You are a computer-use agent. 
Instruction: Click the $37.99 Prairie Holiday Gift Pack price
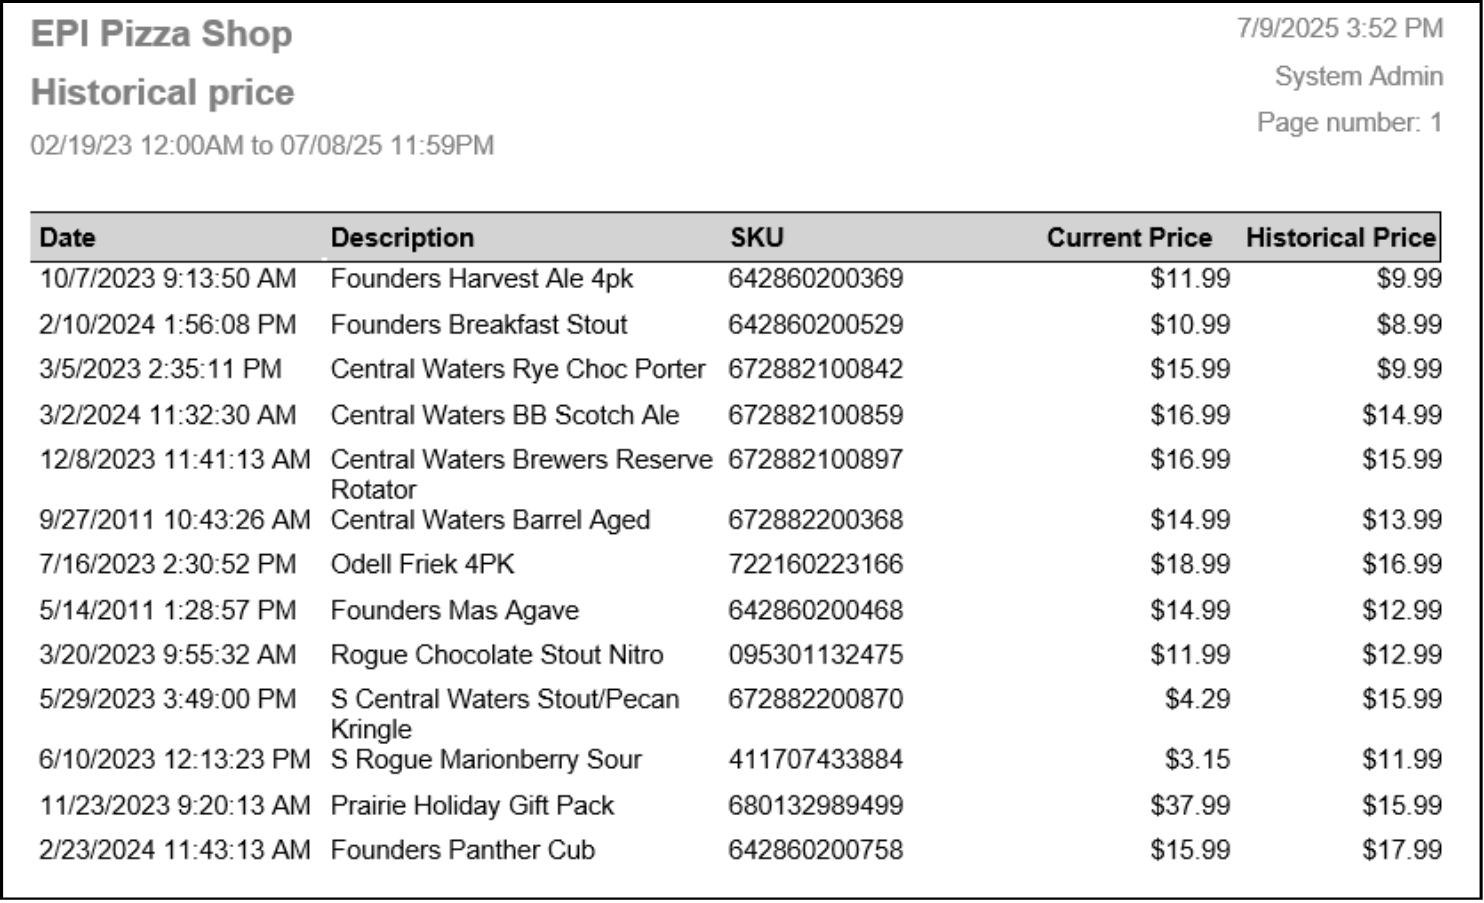click(1190, 805)
